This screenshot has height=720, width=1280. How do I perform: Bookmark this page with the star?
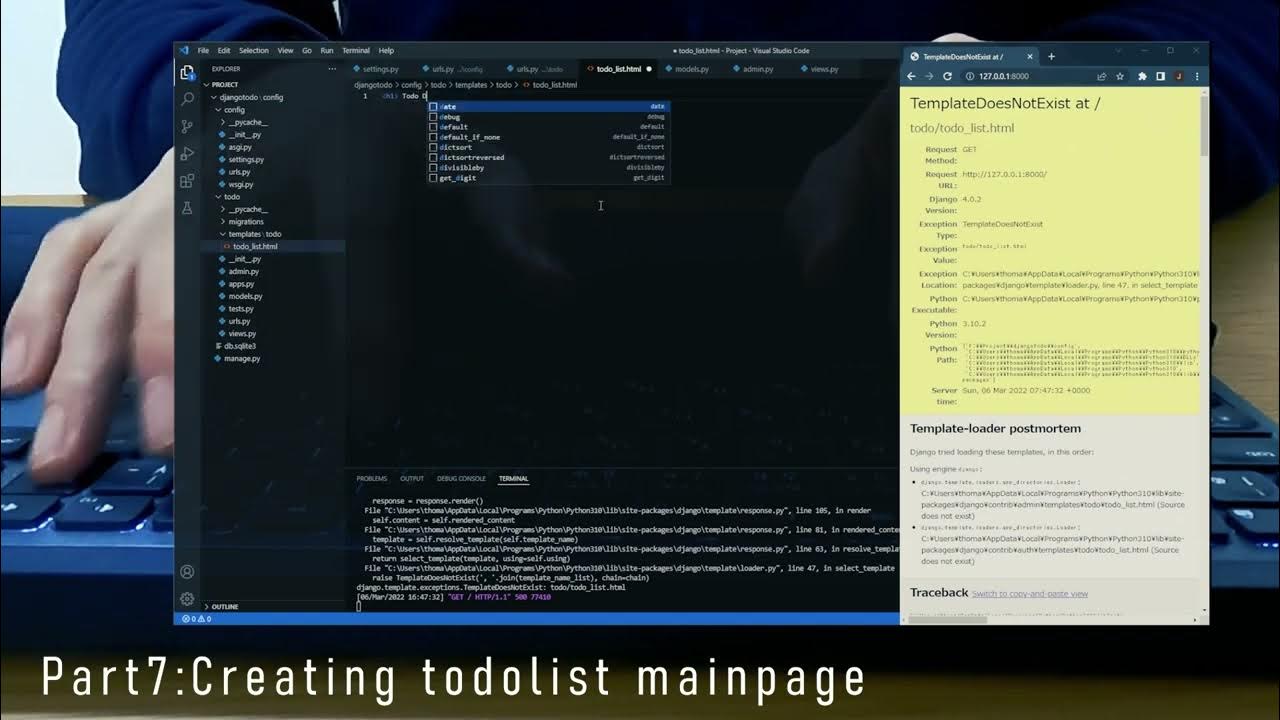click(x=1120, y=76)
